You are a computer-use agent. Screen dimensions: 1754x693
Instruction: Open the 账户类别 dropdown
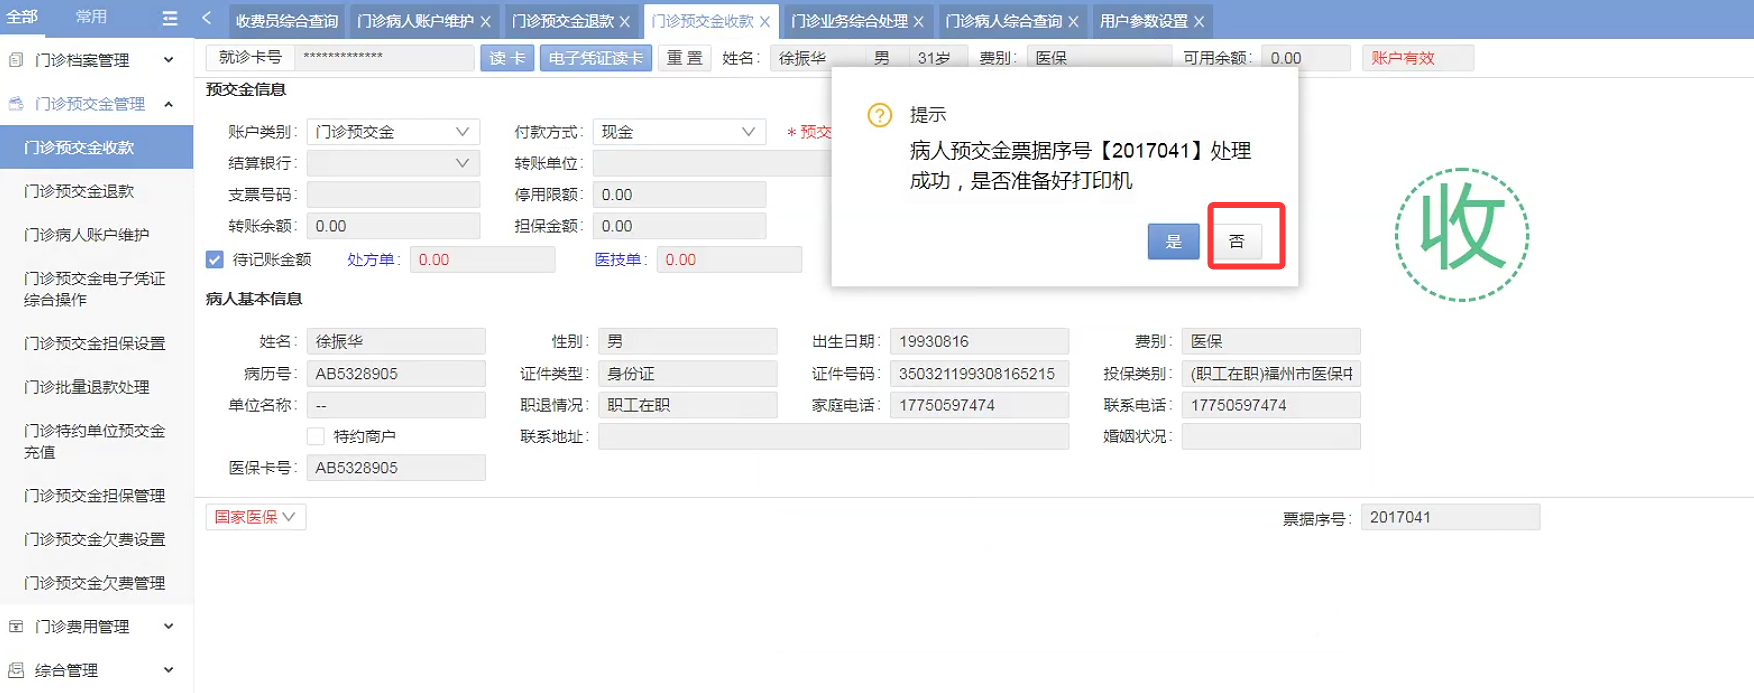coord(393,132)
